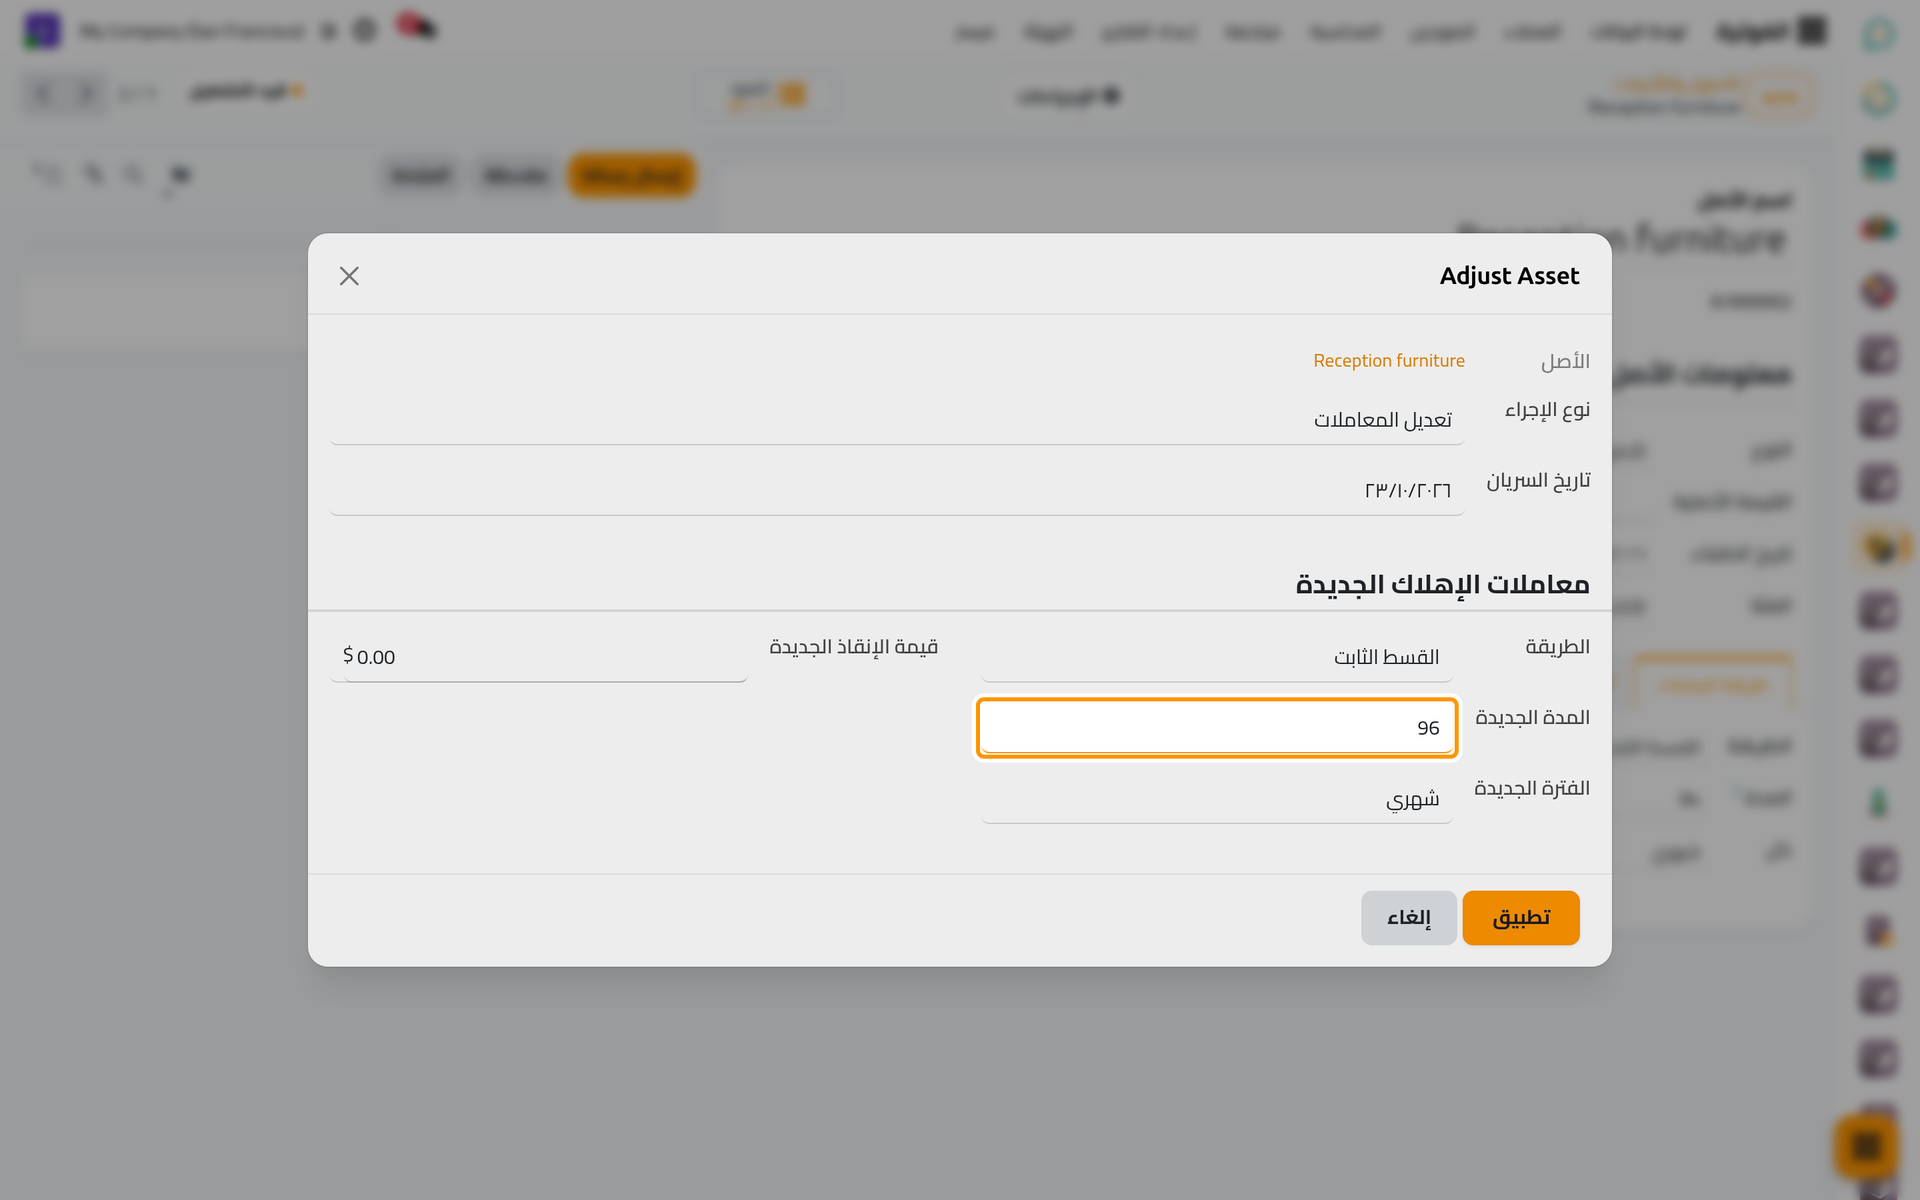Click the الأصل label
Screen dimensions: 1920x1200
coord(1565,361)
